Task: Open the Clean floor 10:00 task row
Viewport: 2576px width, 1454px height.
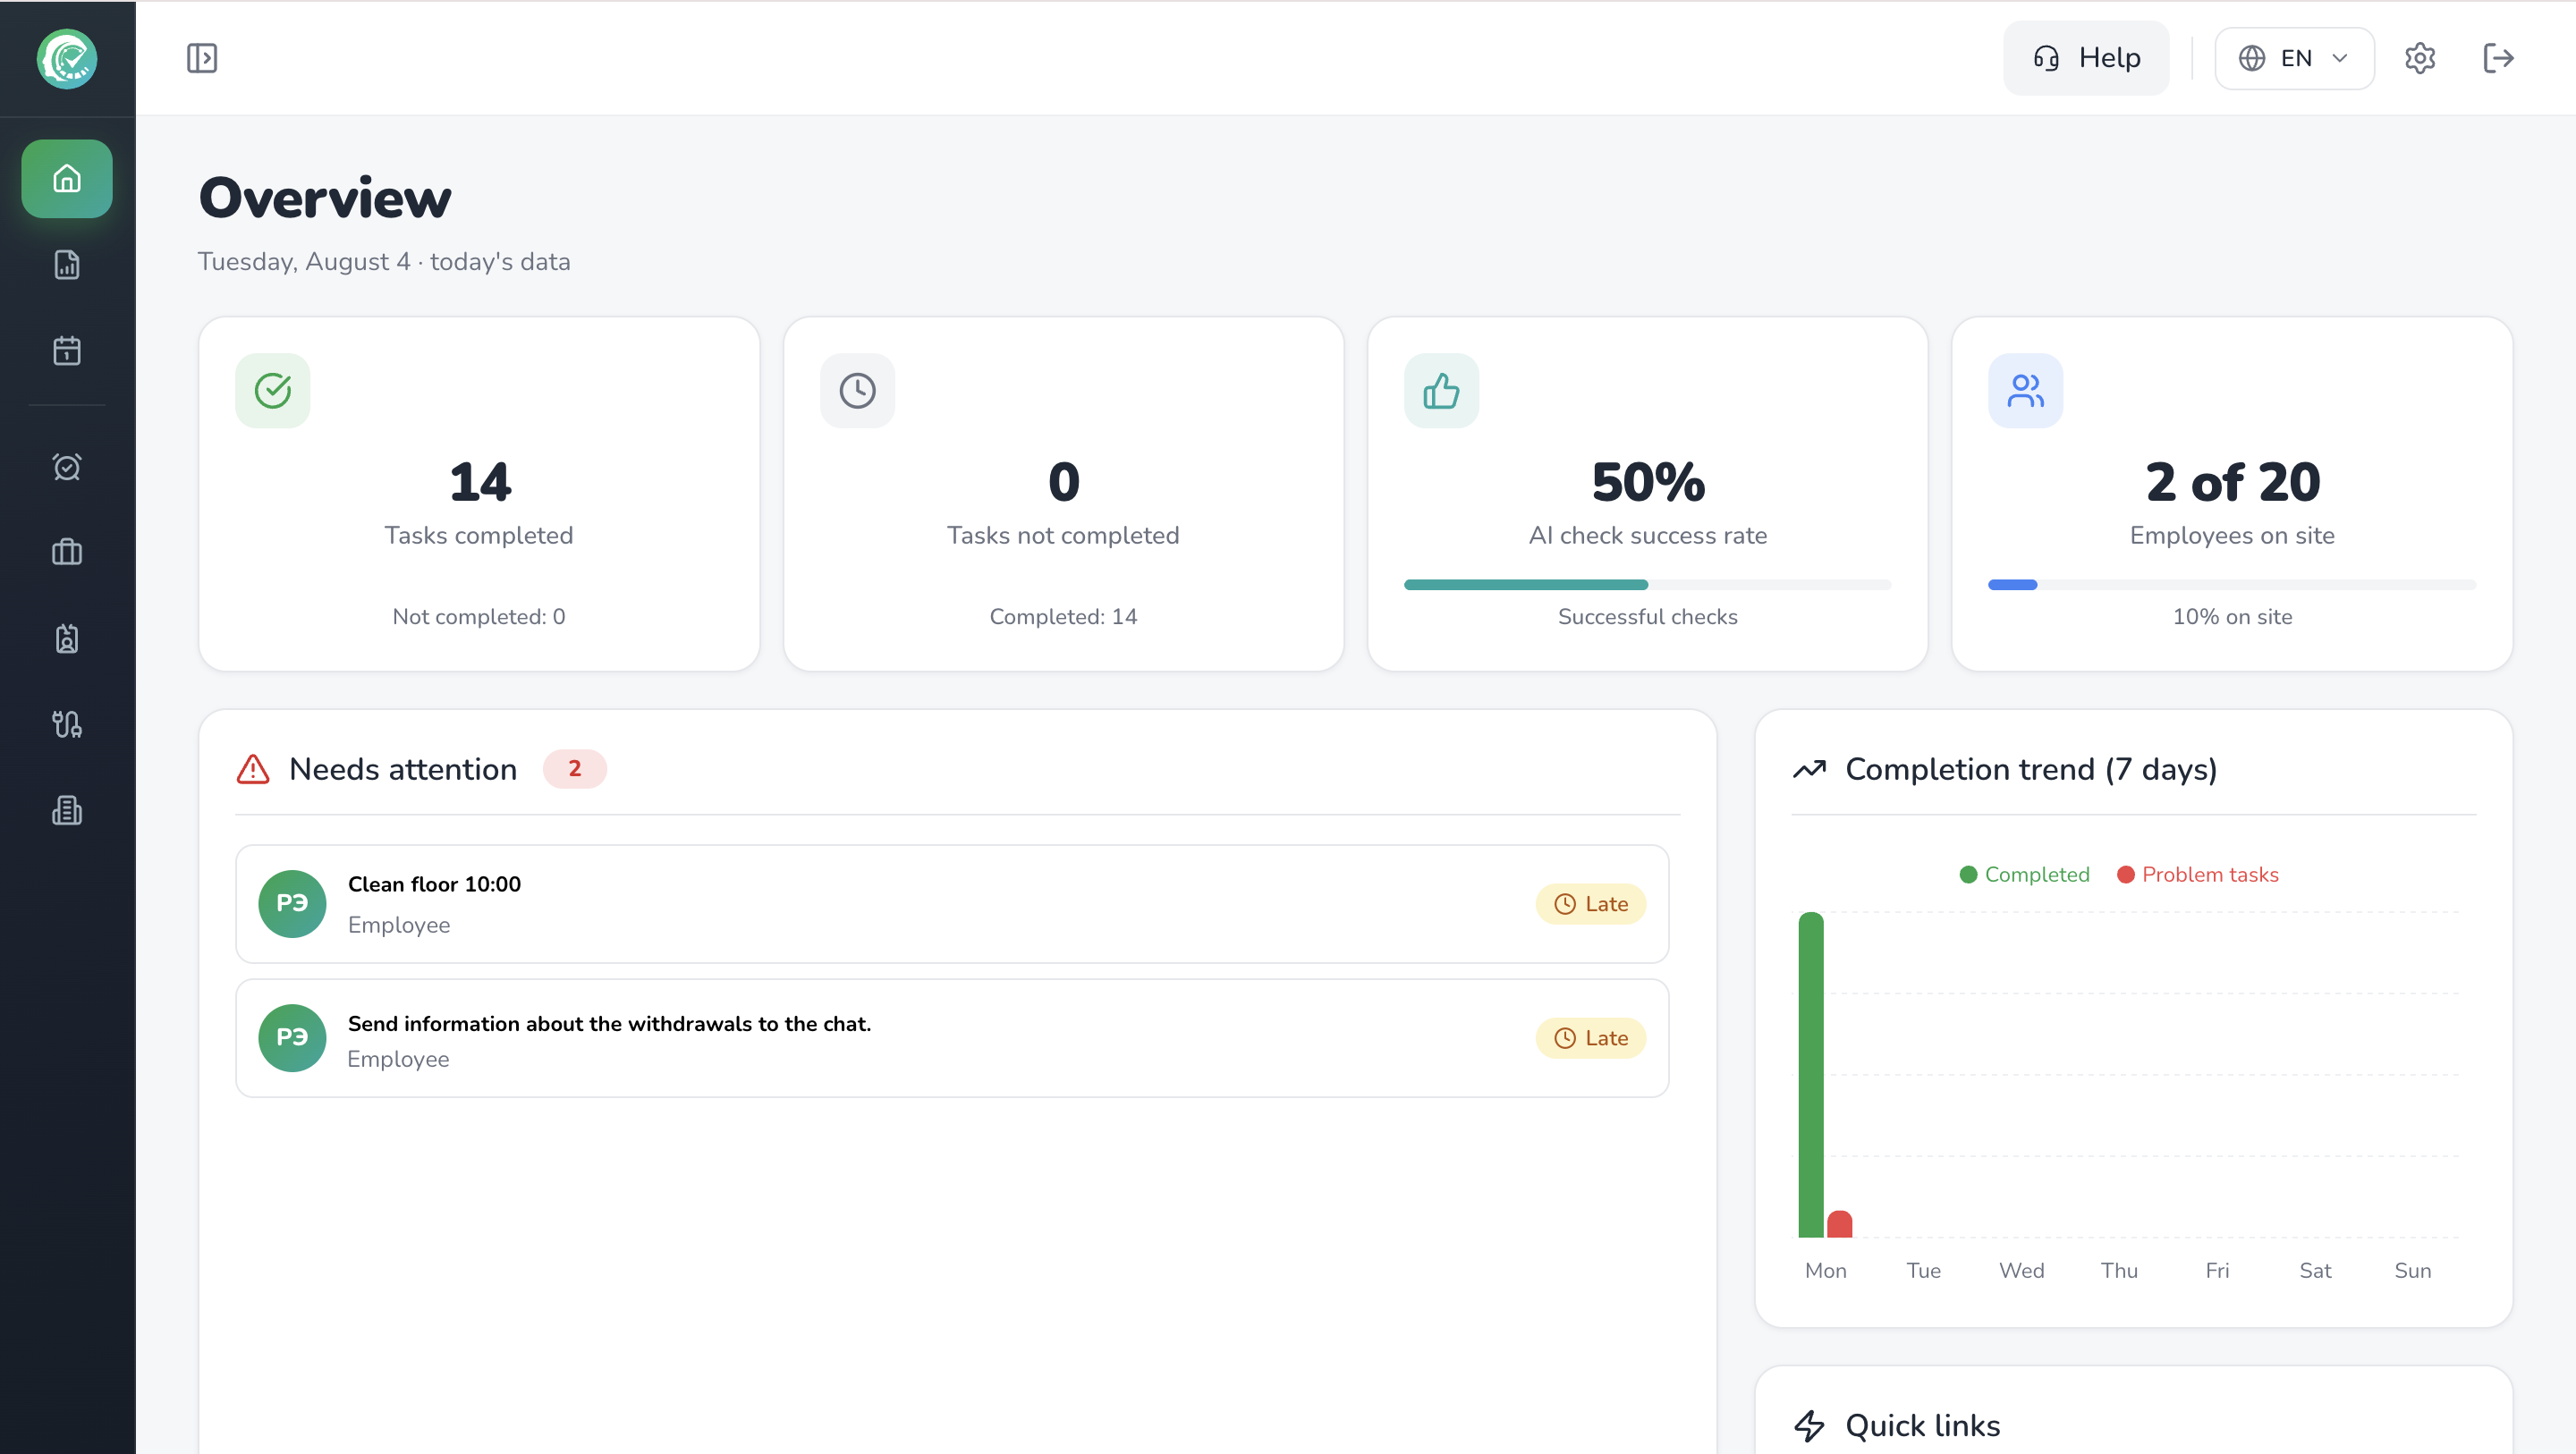Action: click(x=952, y=904)
